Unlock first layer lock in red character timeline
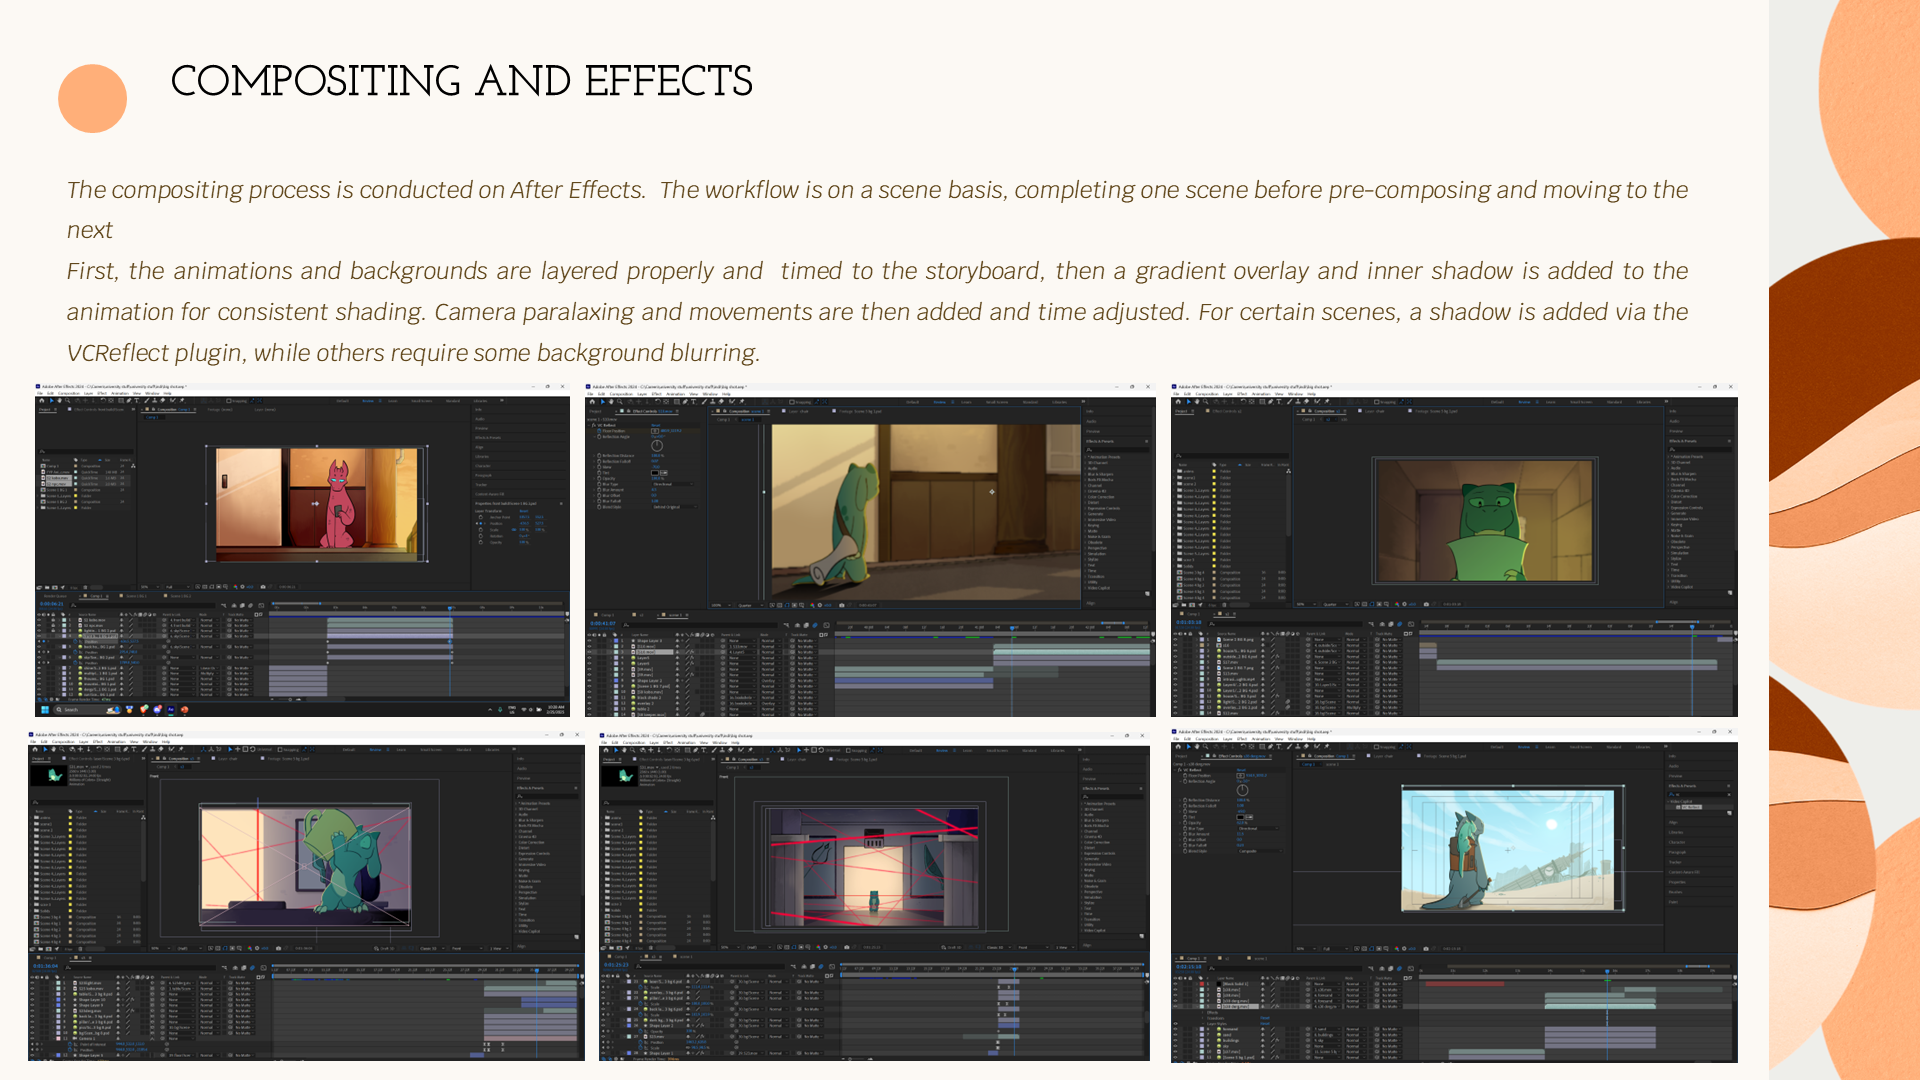This screenshot has width=1920, height=1080. [x=53, y=620]
